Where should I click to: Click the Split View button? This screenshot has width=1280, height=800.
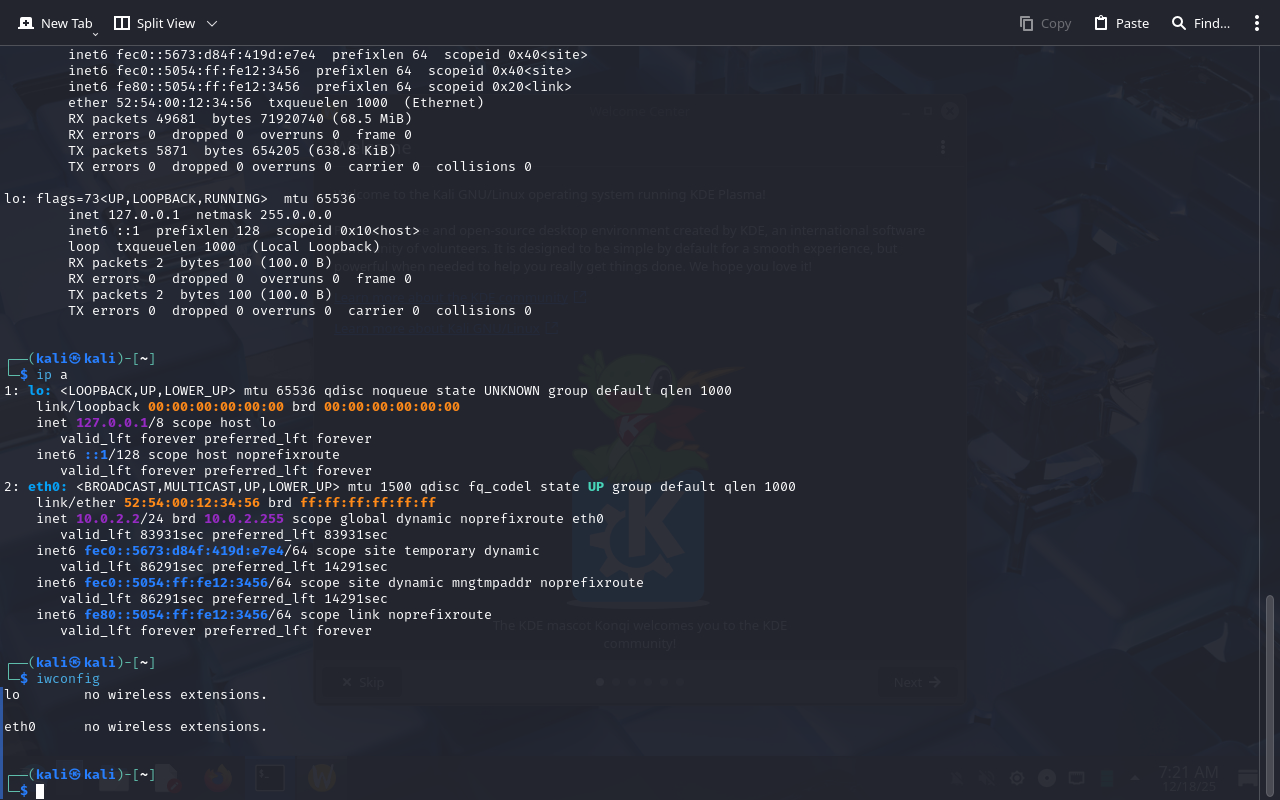pyautogui.click(x=155, y=23)
